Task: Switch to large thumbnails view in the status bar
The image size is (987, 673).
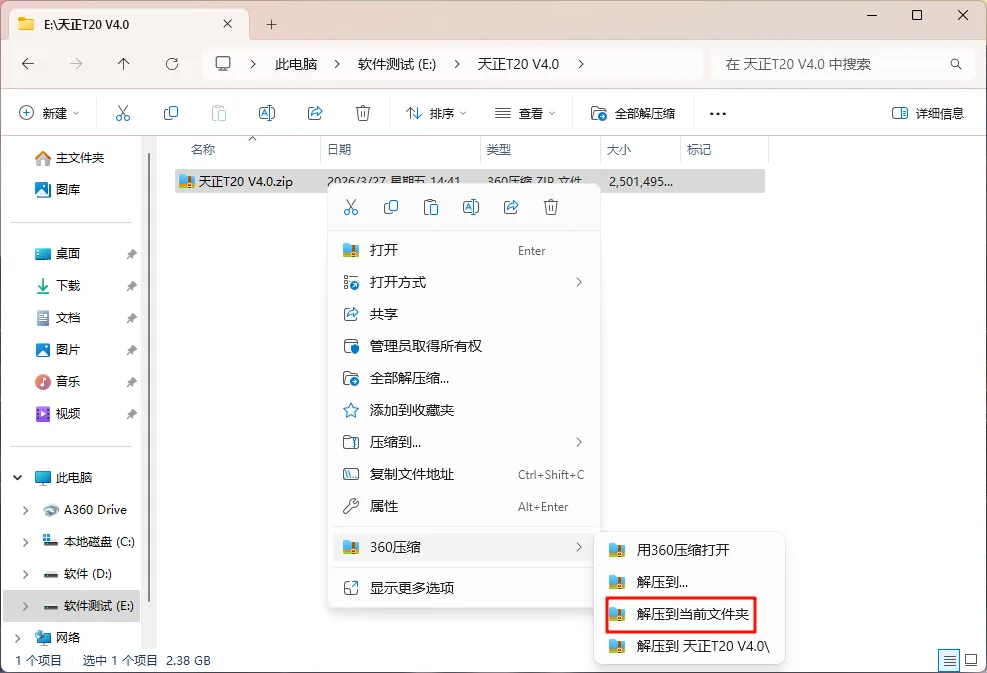Action: (971, 660)
